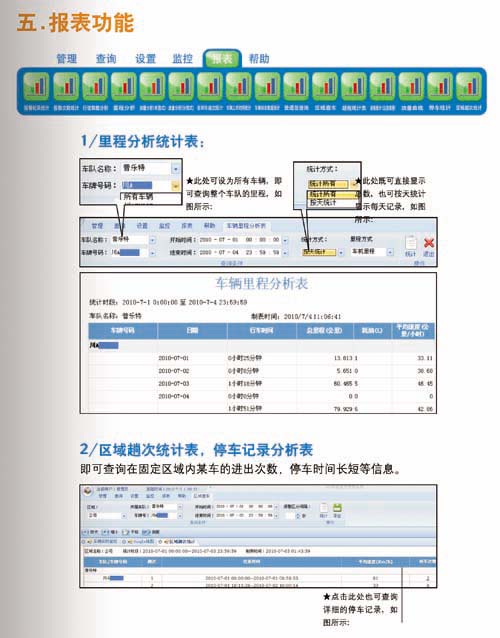This screenshot has height=638, width=500.
Task: Click the thirteenth report chart icon
Action: click(x=382, y=86)
